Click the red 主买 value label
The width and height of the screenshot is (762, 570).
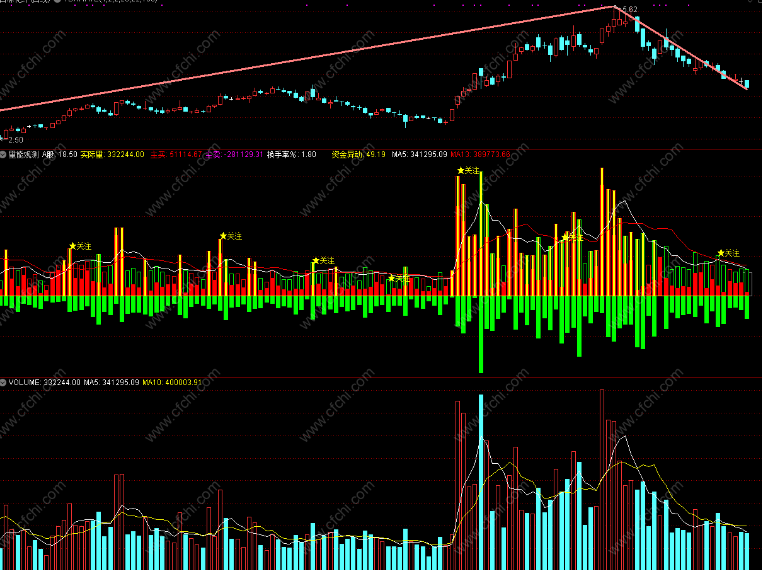pos(176,155)
